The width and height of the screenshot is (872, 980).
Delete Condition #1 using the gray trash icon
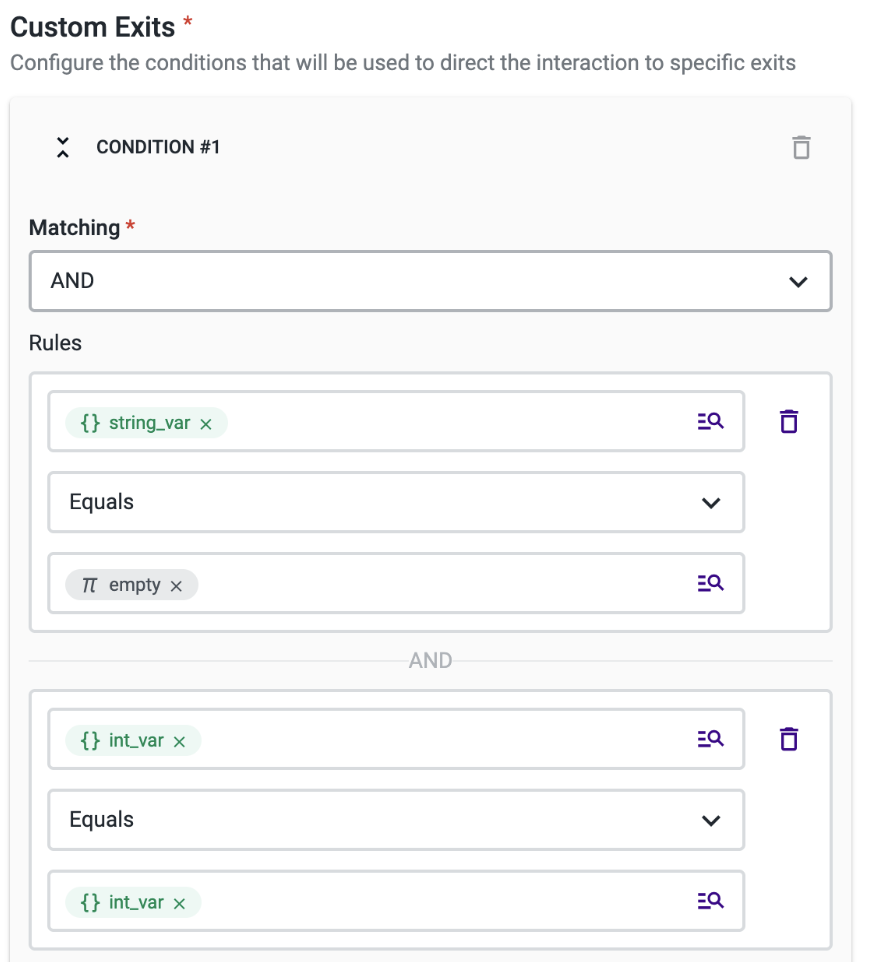tap(800, 148)
